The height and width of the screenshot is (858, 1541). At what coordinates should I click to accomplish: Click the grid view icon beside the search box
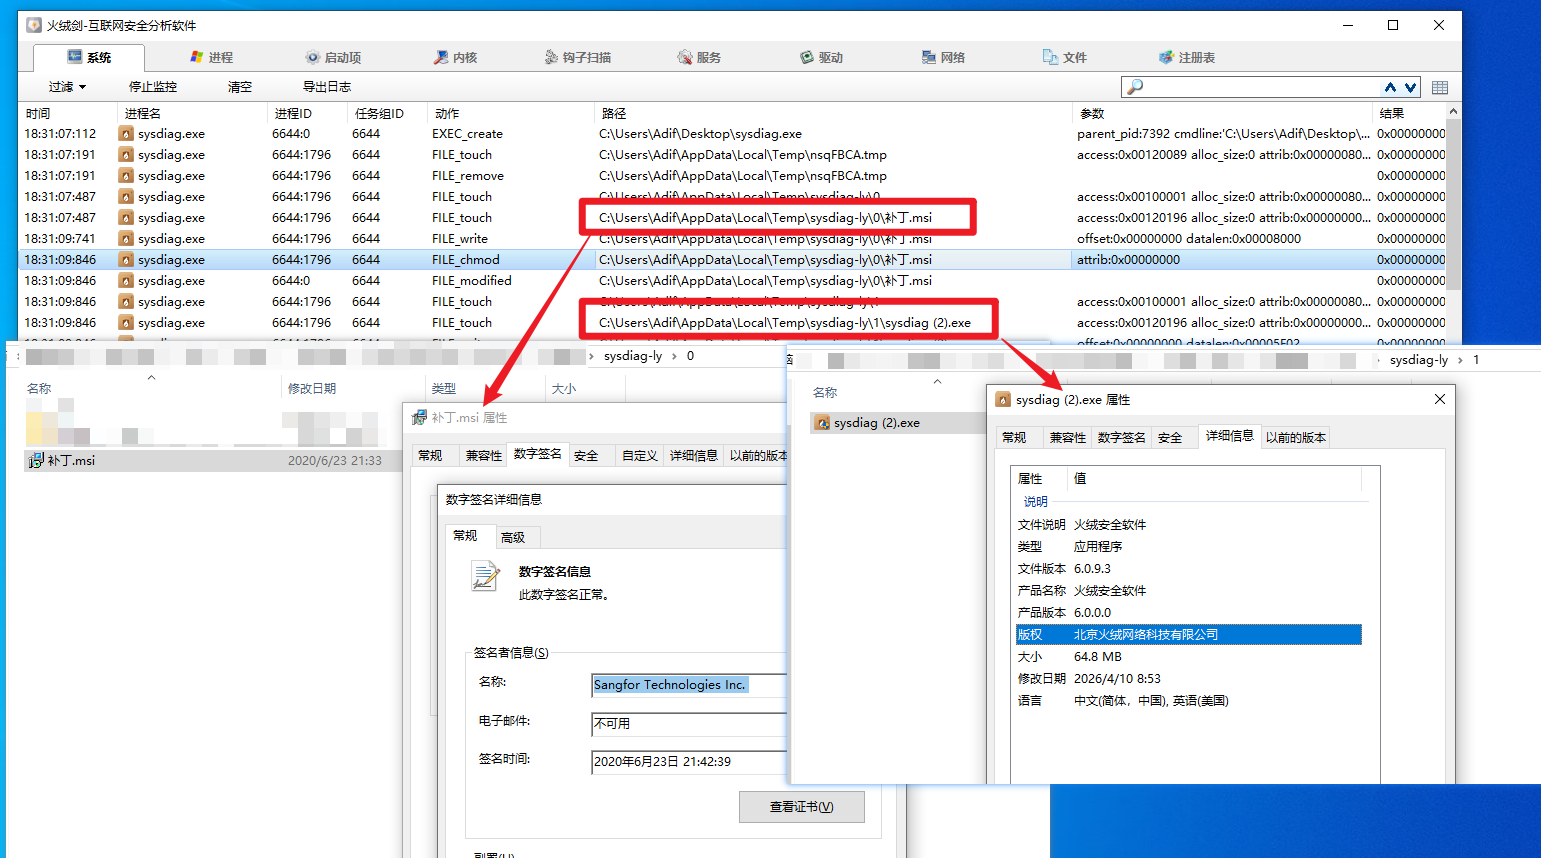coord(1440,87)
